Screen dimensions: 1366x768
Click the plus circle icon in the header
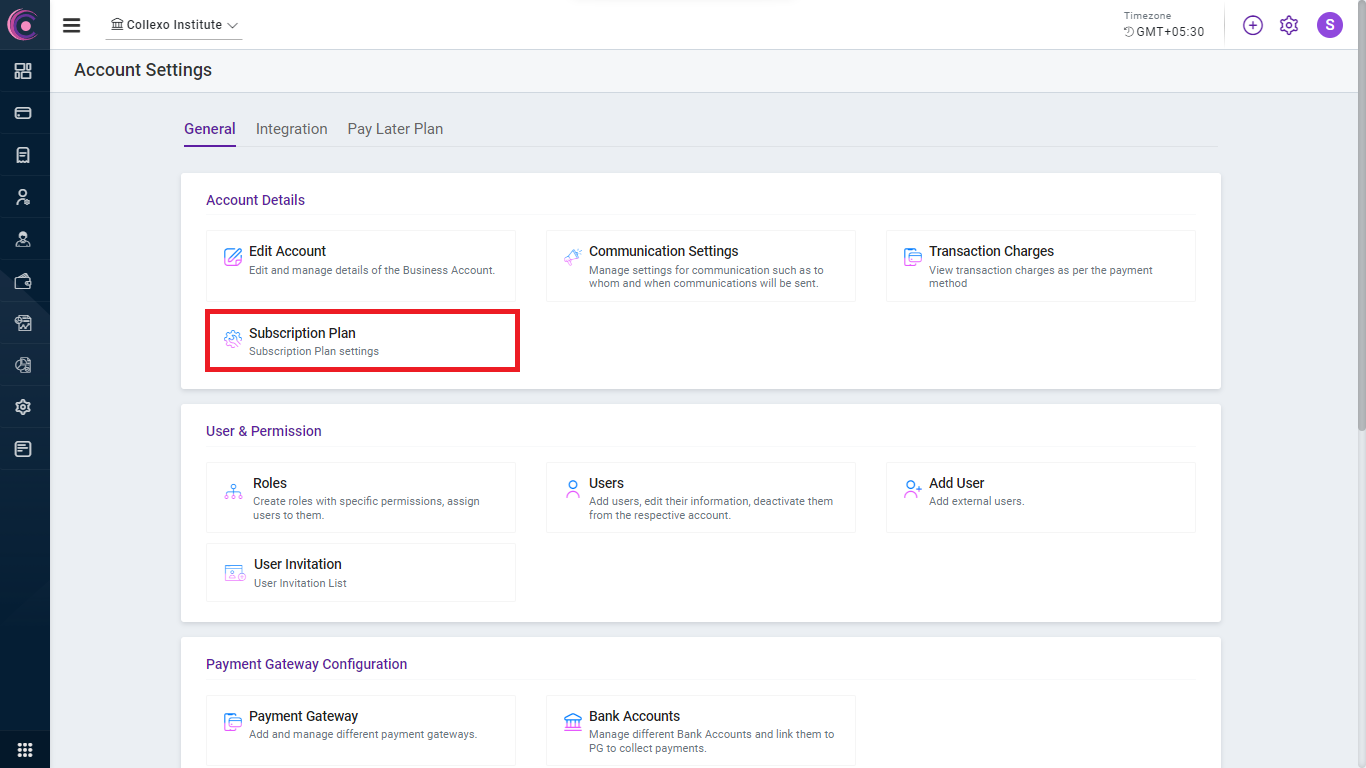click(x=1252, y=25)
